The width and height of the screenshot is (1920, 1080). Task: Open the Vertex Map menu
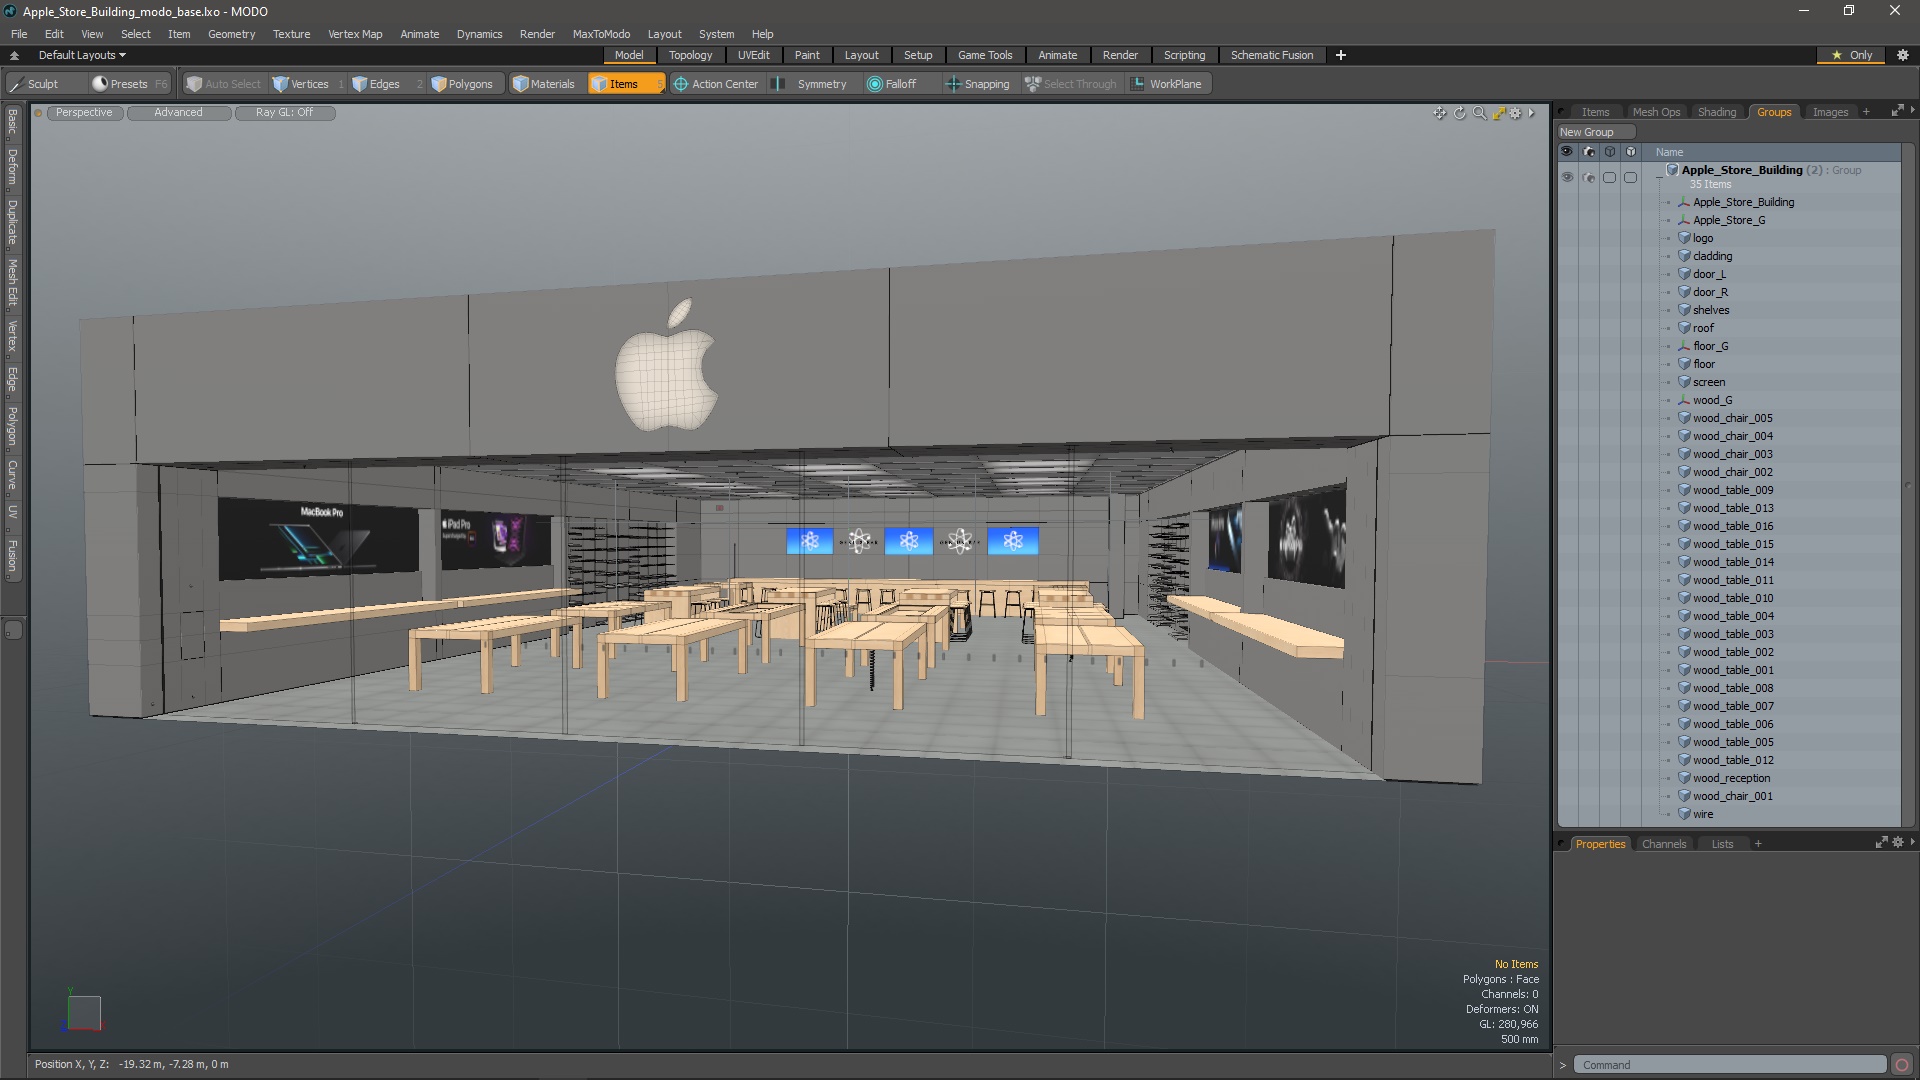pos(355,34)
